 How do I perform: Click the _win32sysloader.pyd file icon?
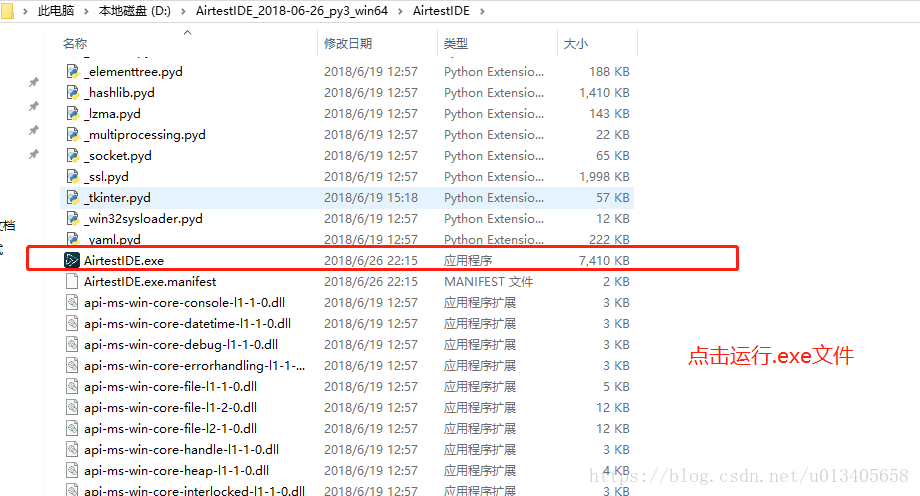(73, 218)
